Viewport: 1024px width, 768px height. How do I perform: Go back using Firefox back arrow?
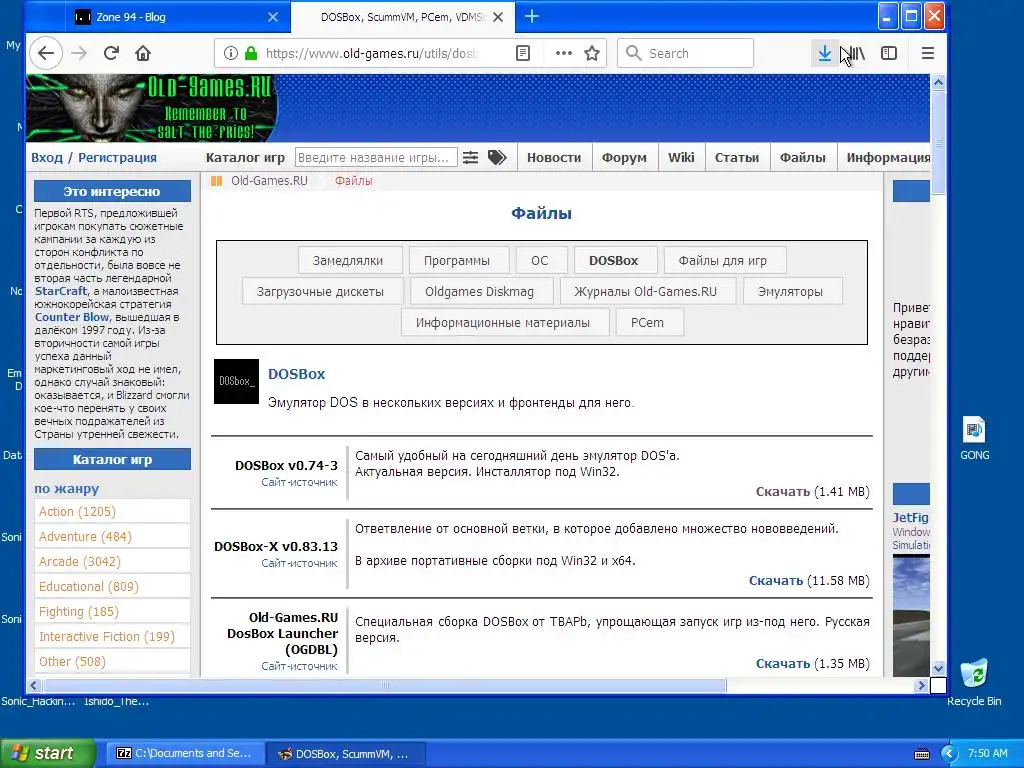[46, 53]
